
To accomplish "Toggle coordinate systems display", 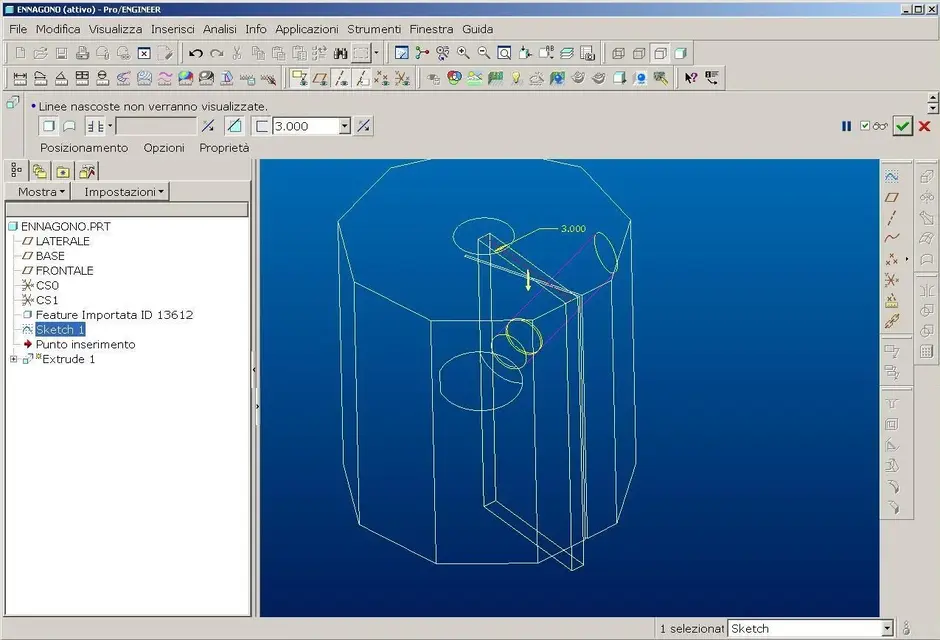I will pos(402,79).
